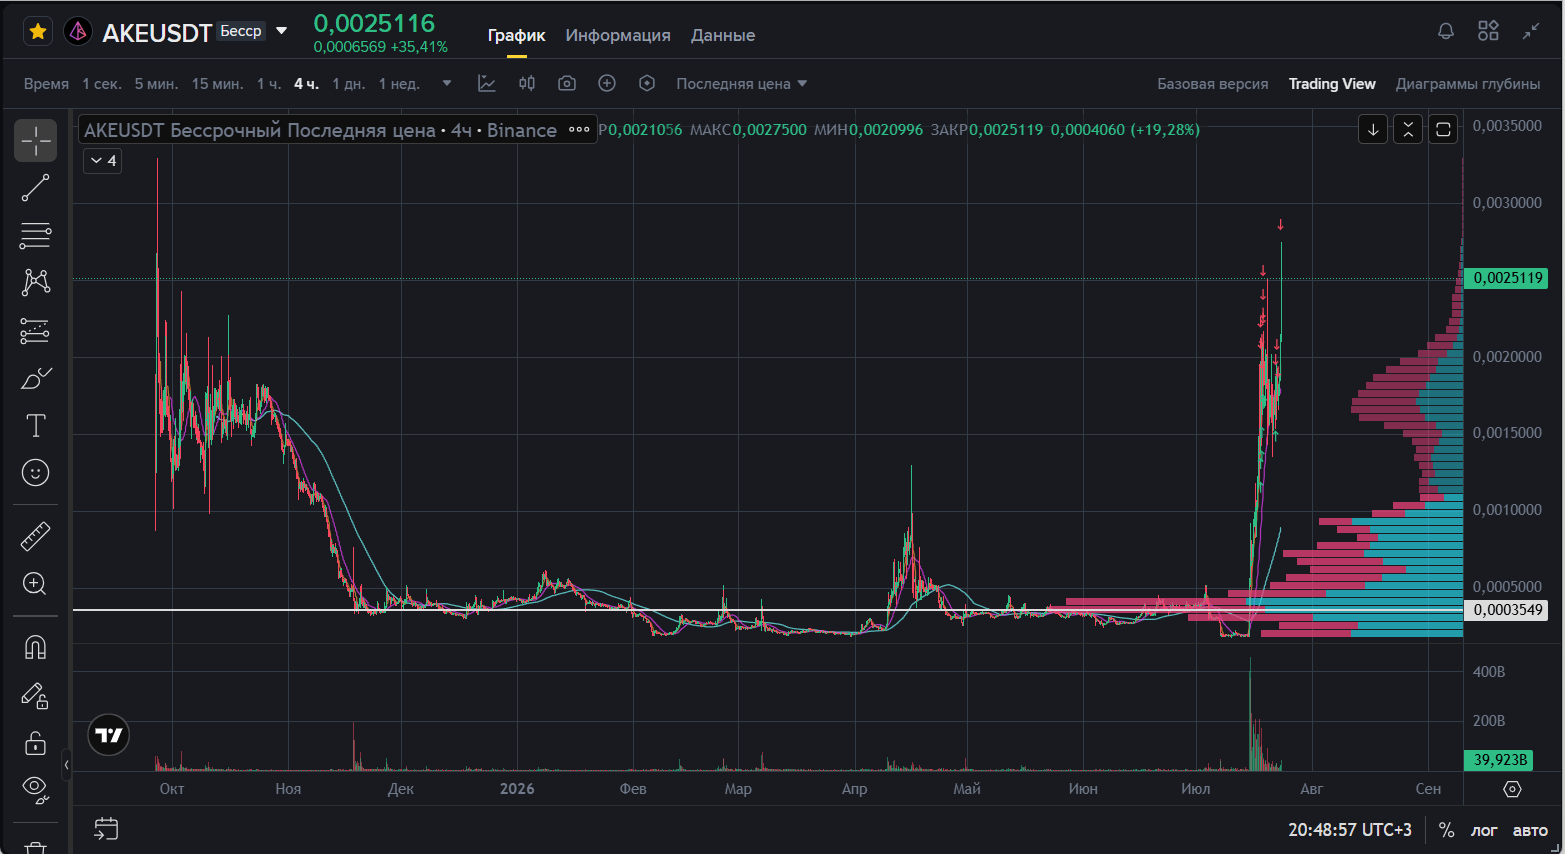Screen dimensions: 1565x854
Task: Click the trash remove drawings icon
Action: [x=35, y=846]
